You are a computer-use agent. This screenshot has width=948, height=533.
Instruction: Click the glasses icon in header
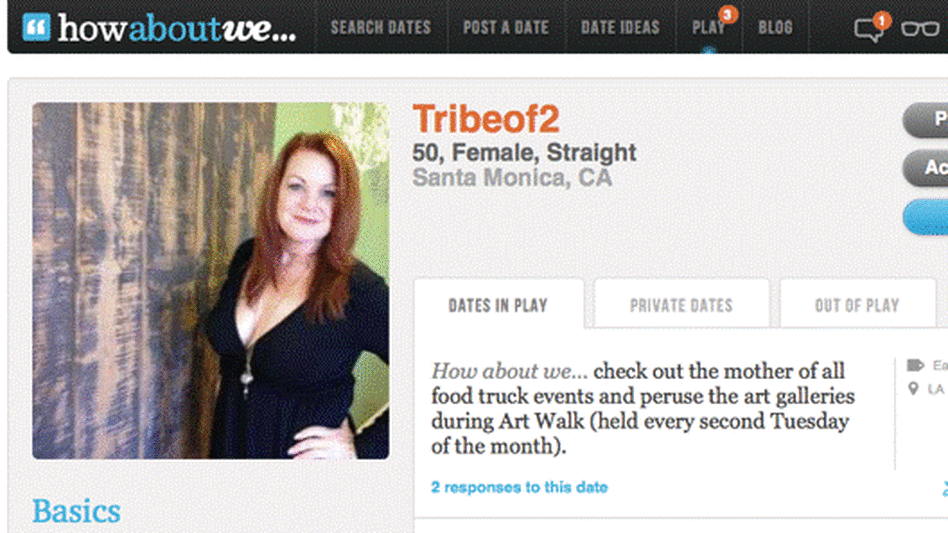920,28
